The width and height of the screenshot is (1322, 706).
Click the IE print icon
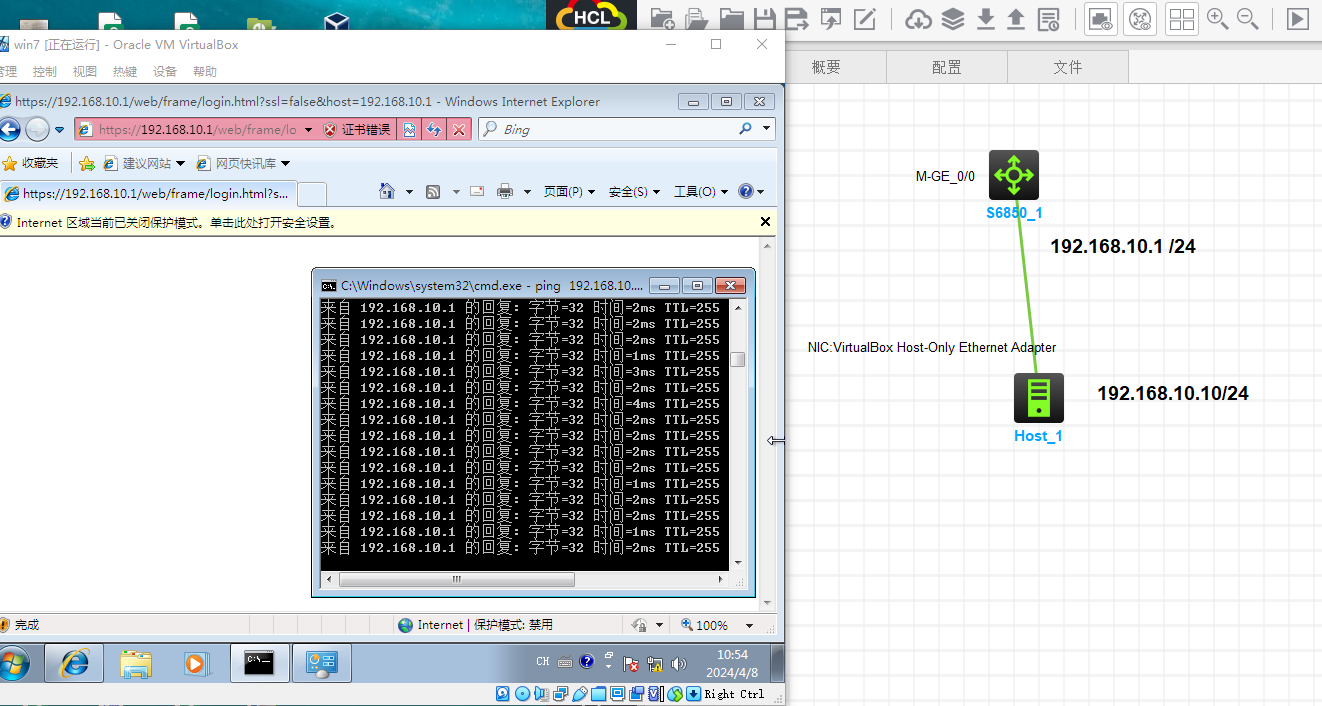[x=505, y=191]
